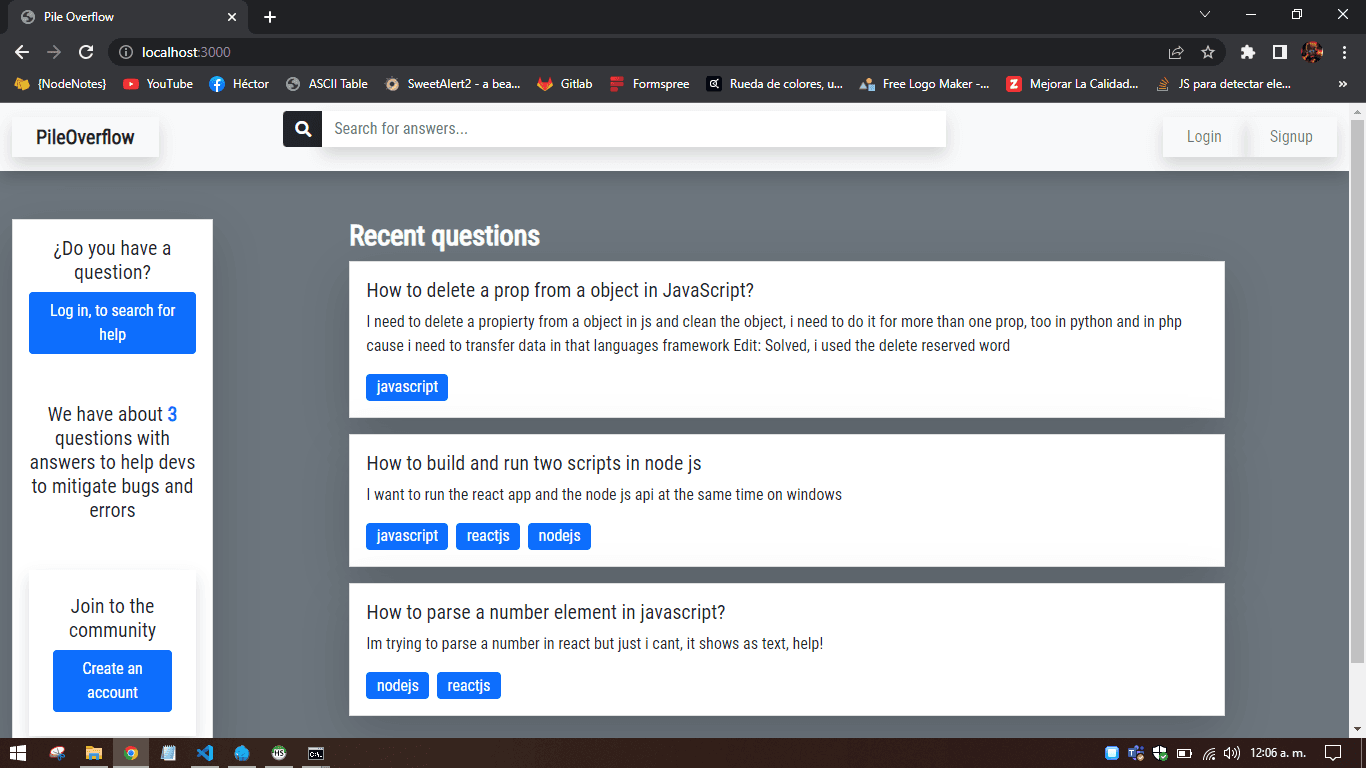Go back with browser back arrow
The image size is (1366, 768).
pos(22,52)
